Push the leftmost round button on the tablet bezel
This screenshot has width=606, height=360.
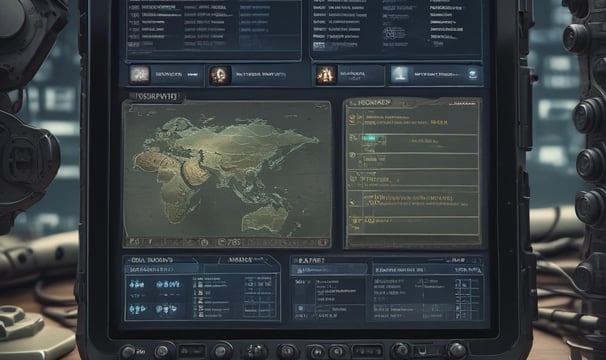(128, 352)
